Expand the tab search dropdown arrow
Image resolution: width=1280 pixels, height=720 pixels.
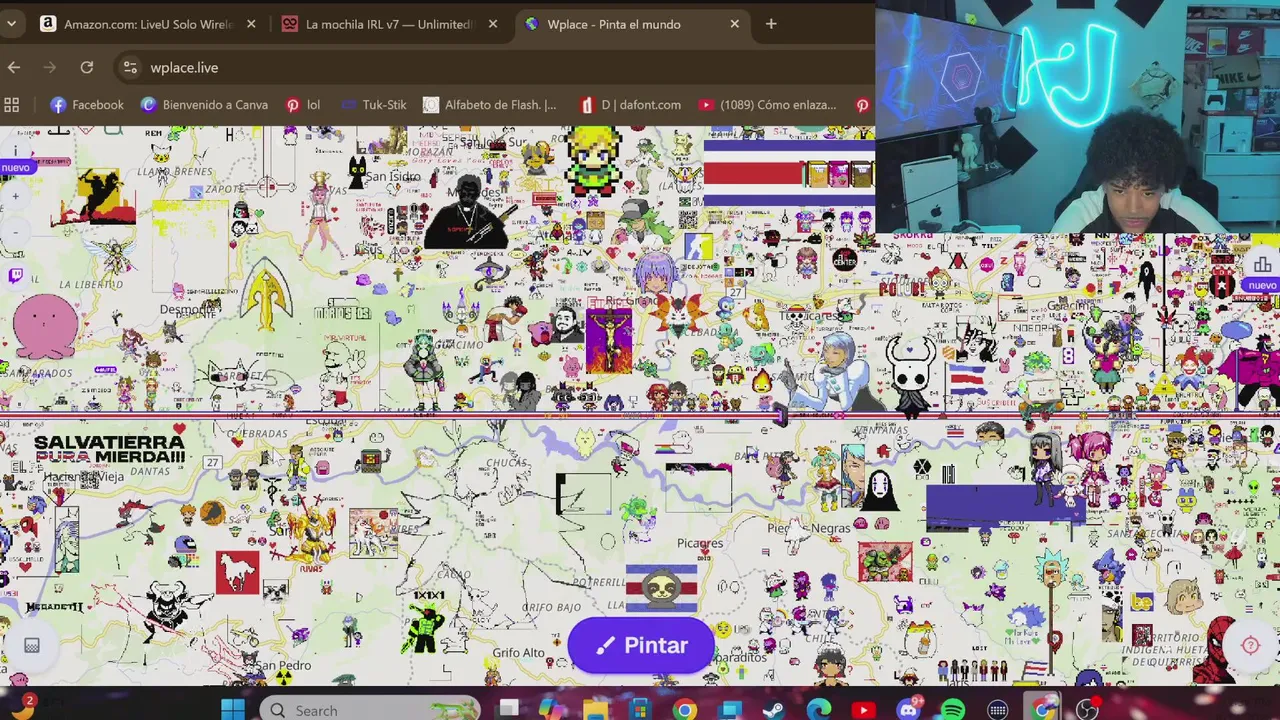coord(11,24)
